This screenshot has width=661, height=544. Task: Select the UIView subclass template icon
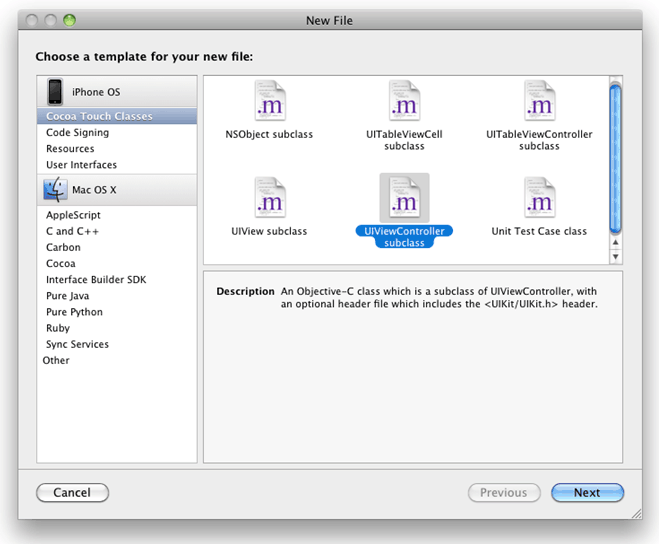270,198
